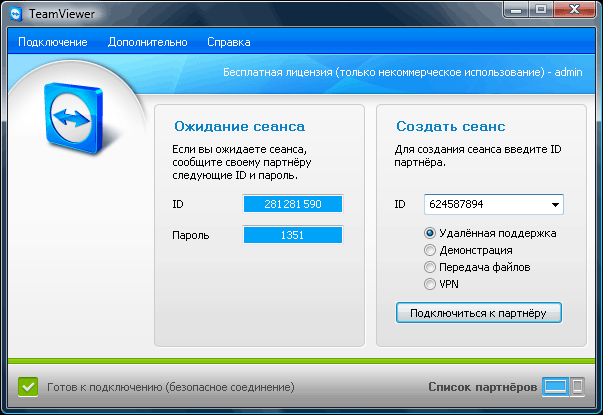This screenshot has width=603, height=415.
Task: Click the green ready status checkmark icon
Action: click(x=28, y=387)
